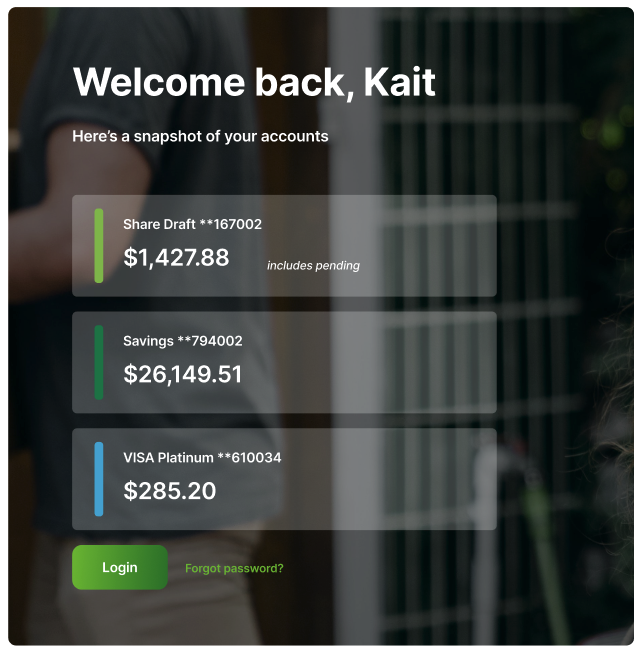
Task: Click empty area right of VISA Platinum balance
Action: tap(355, 490)
